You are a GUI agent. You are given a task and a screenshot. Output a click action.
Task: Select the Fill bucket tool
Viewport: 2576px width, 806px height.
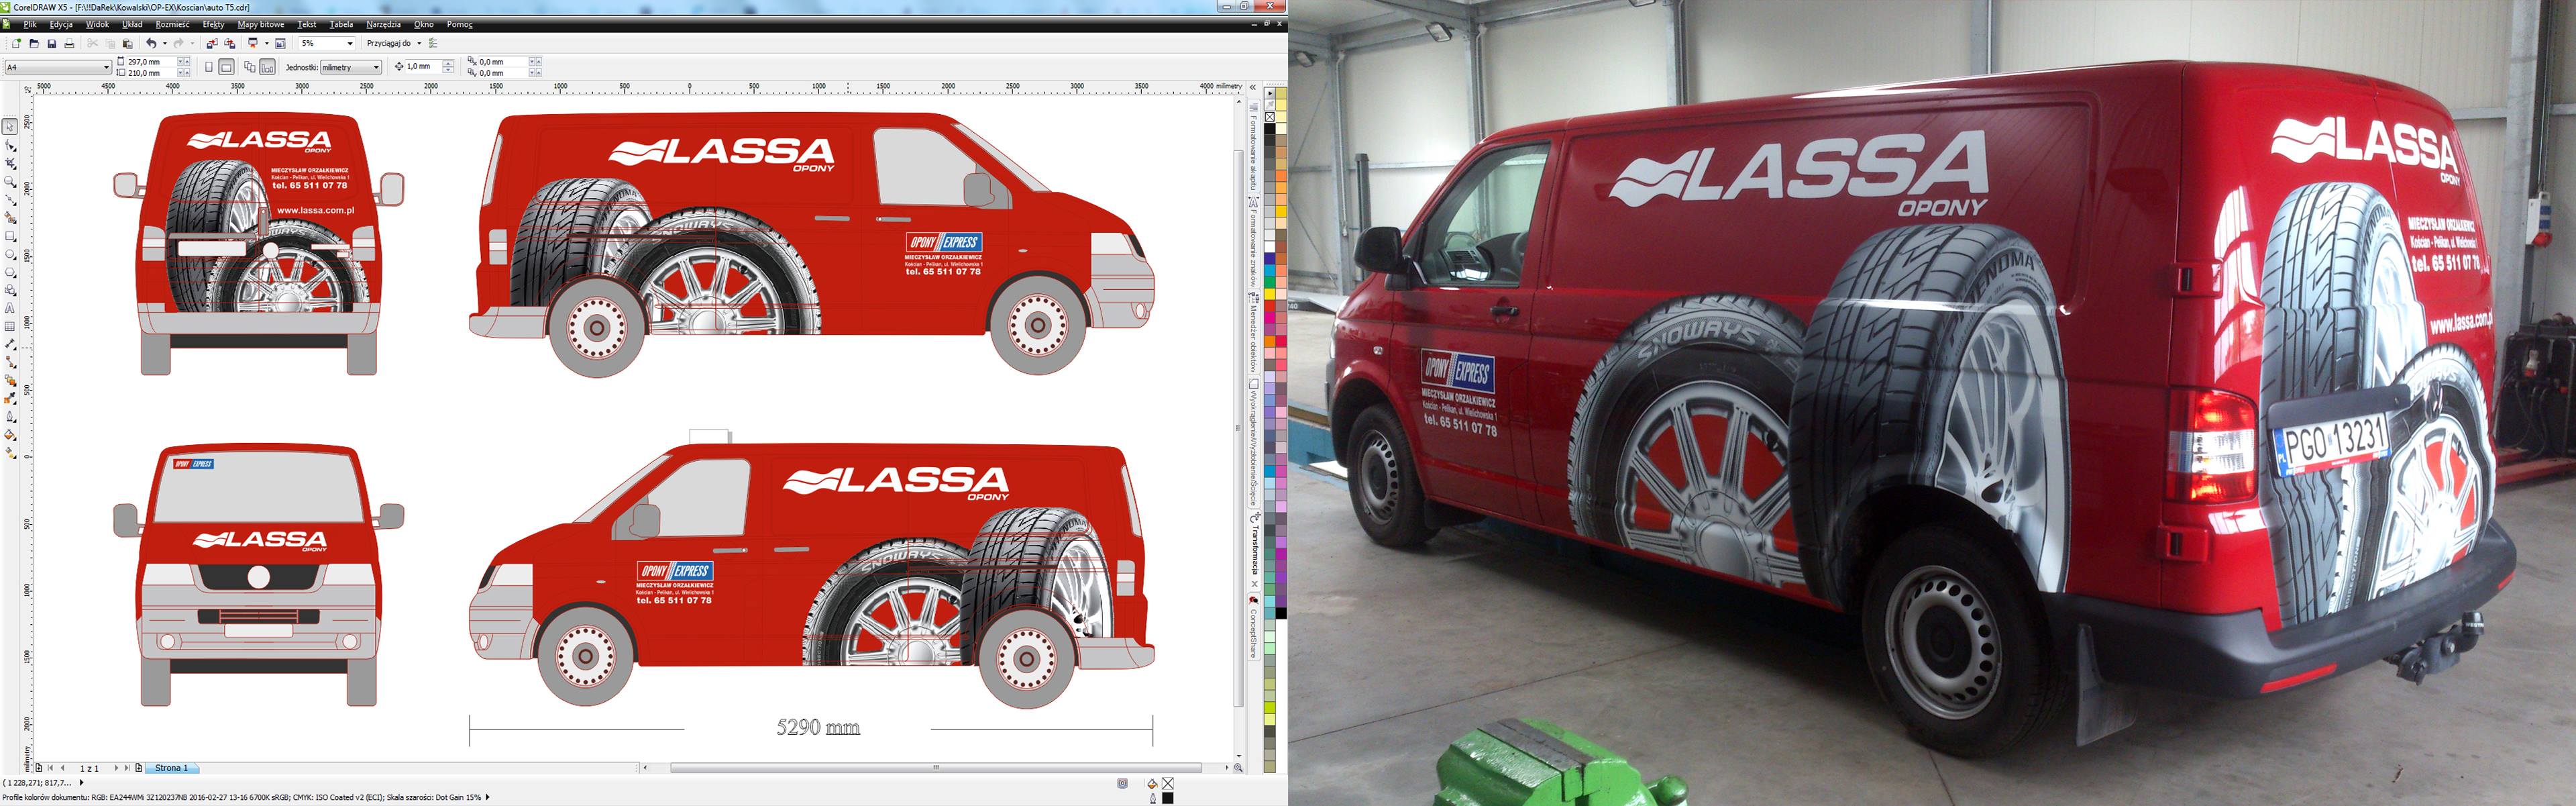pos(10,434)
